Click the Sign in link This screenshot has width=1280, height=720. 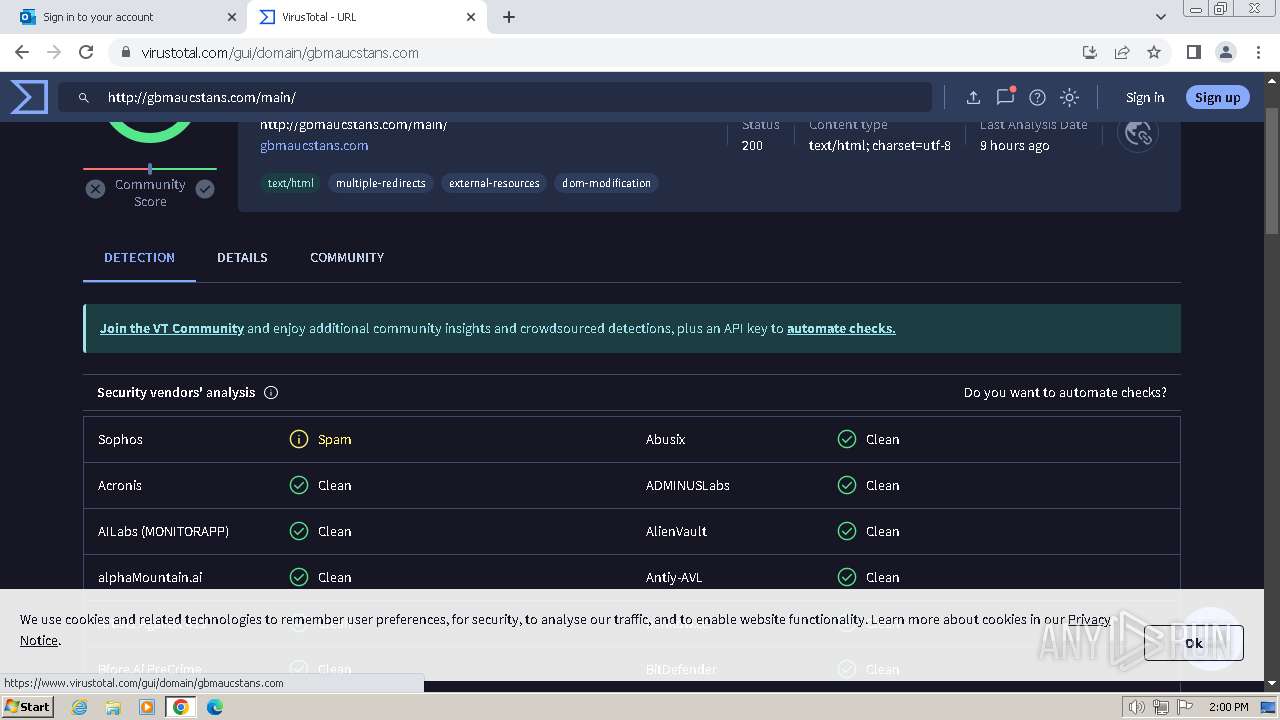point(1145,97)
